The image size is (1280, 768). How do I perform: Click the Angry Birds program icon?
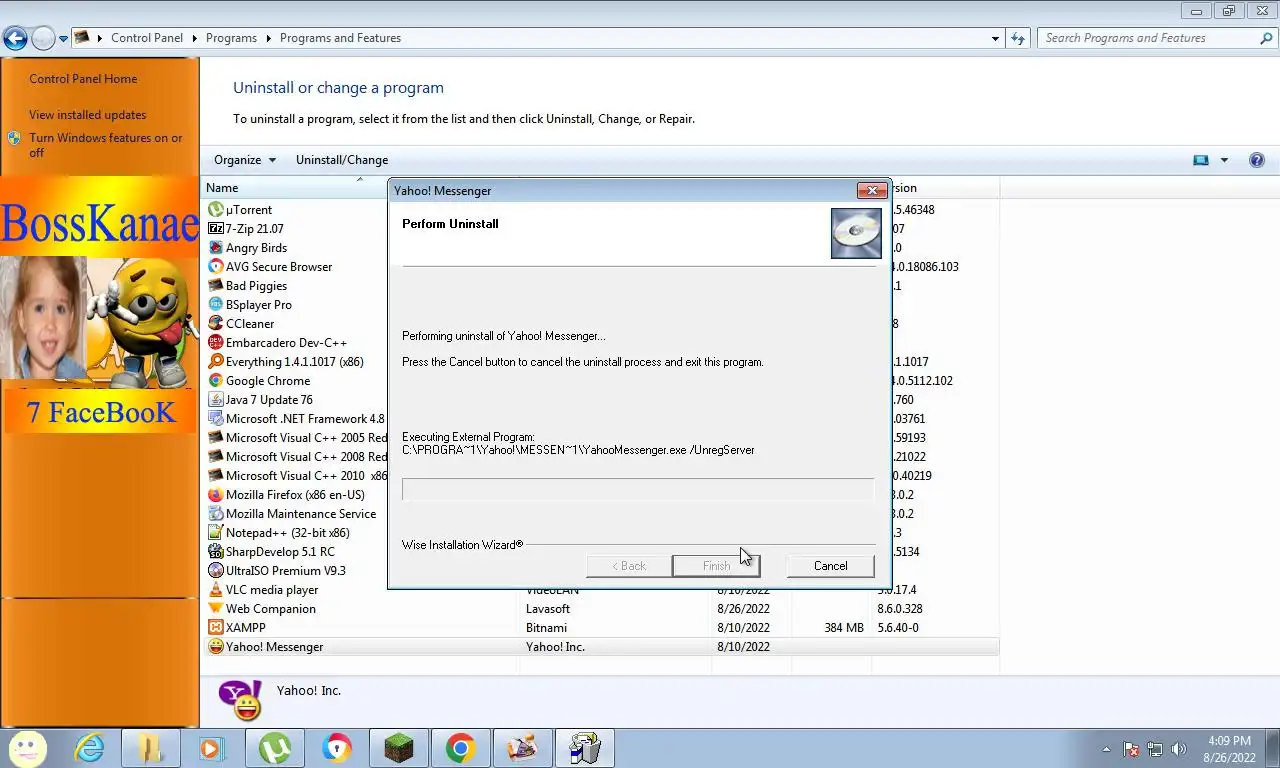click(215, 248)
